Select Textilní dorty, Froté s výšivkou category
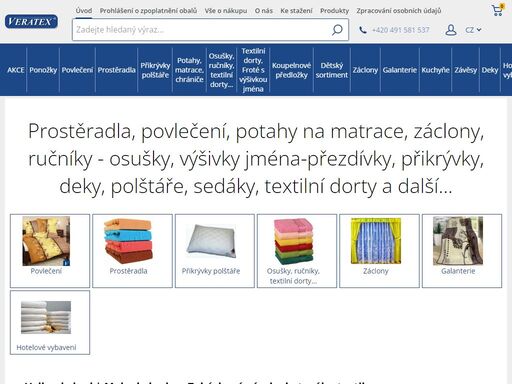The width and height of the screenshot is (512, 384). coord(253,70)
